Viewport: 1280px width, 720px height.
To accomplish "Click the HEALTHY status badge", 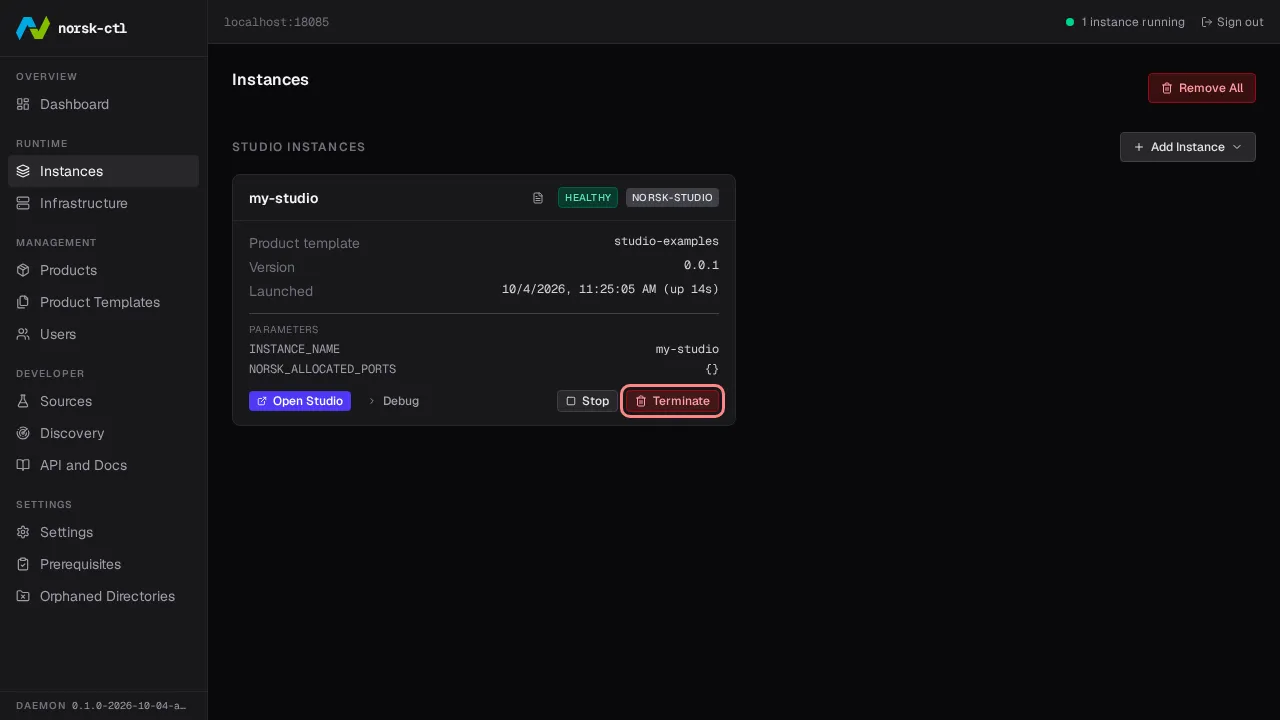I will click(x=588, y=198).
